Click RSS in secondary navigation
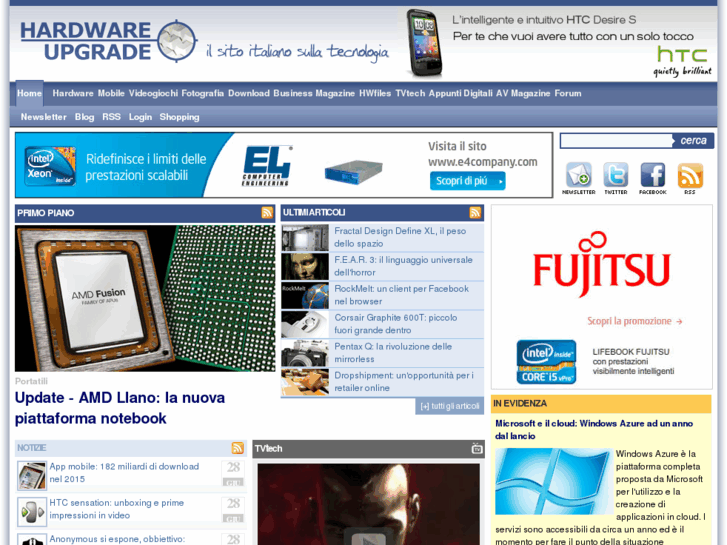Image resolution: width=727 pixels, height=545 pixels. tap(111, 117)
